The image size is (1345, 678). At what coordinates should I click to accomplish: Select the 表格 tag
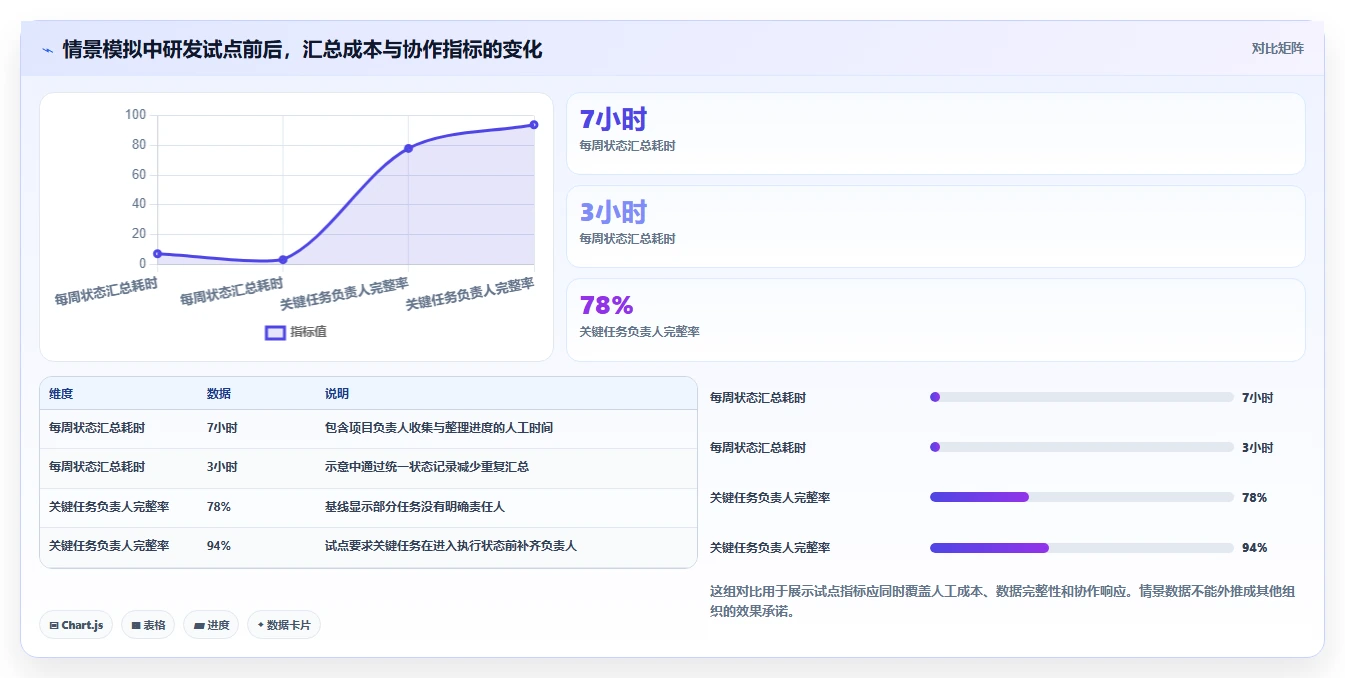tap(148, 625)
